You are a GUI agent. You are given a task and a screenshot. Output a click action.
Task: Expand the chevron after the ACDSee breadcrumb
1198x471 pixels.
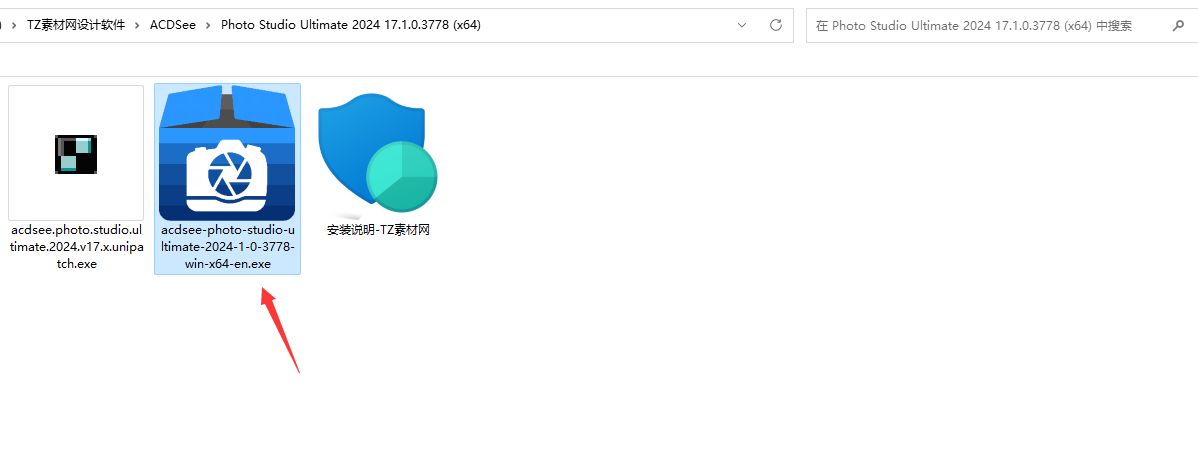209,25
